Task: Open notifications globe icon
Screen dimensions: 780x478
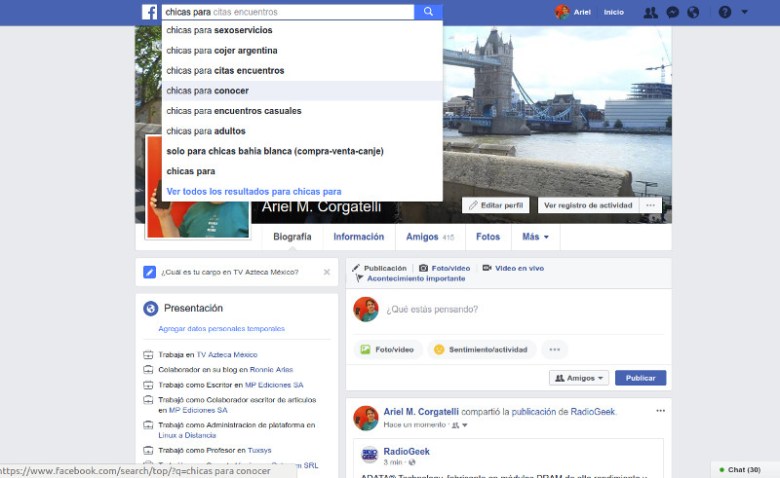Action: 693,12
